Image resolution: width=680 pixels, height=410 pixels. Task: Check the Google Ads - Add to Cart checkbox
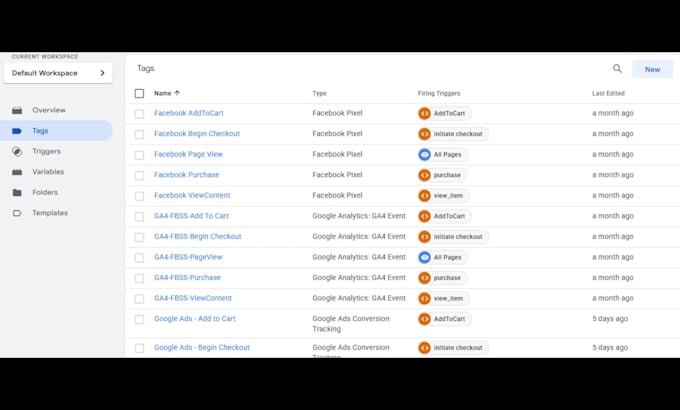(139, 319)
